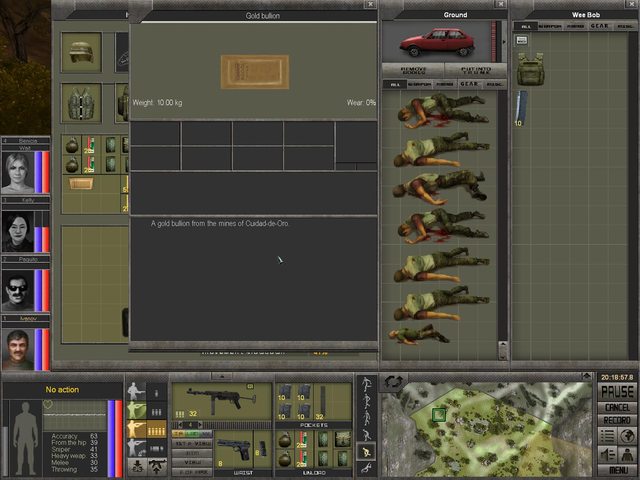Select the first corpse in Ground list
Image resolution: width=640 pixels, height=480 pixels.
(x=443, y=110)
